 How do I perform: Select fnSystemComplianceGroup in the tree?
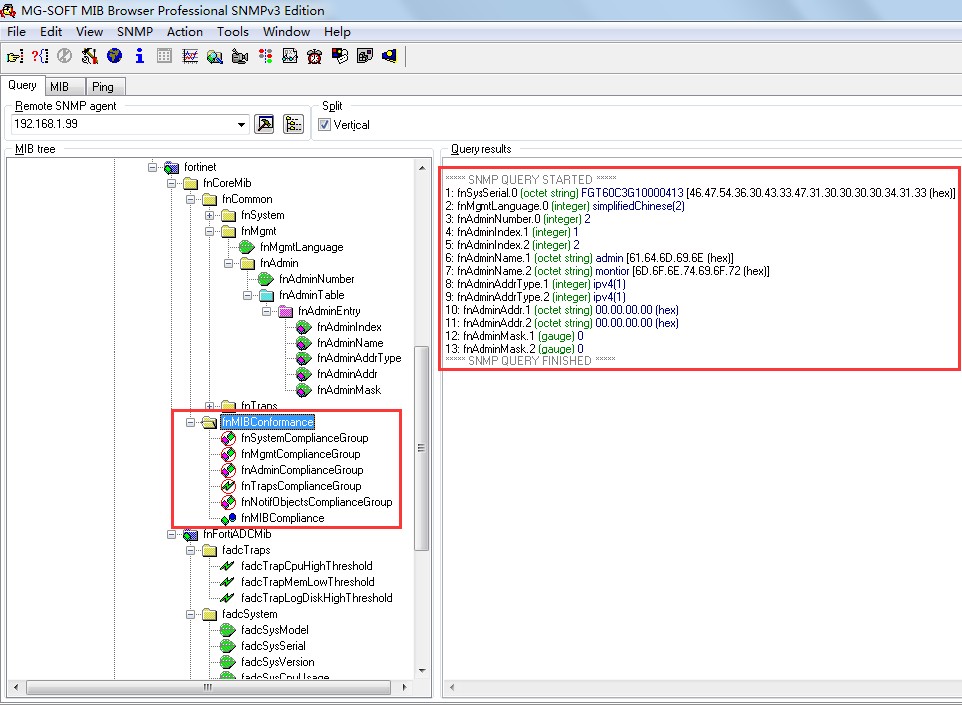click(x=304, y=438)
